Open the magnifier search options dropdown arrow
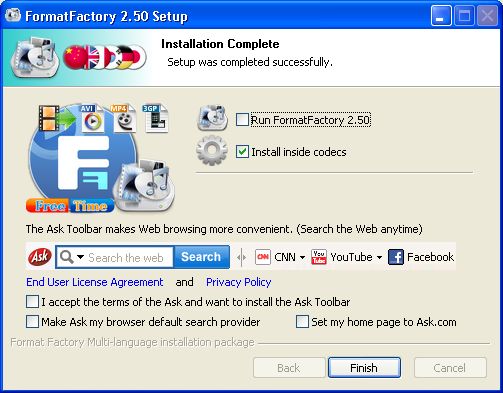Screen dimensions: 503x393 pyautogui.click(x=80, y=257)
